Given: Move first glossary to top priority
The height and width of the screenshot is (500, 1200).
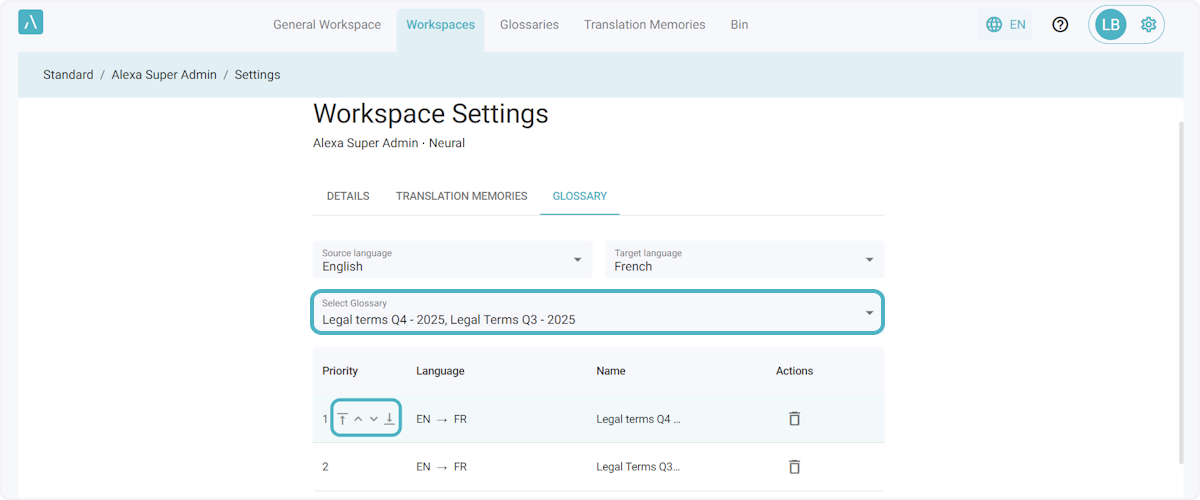Looking at the screenshot, I should (x=342, y=419).
